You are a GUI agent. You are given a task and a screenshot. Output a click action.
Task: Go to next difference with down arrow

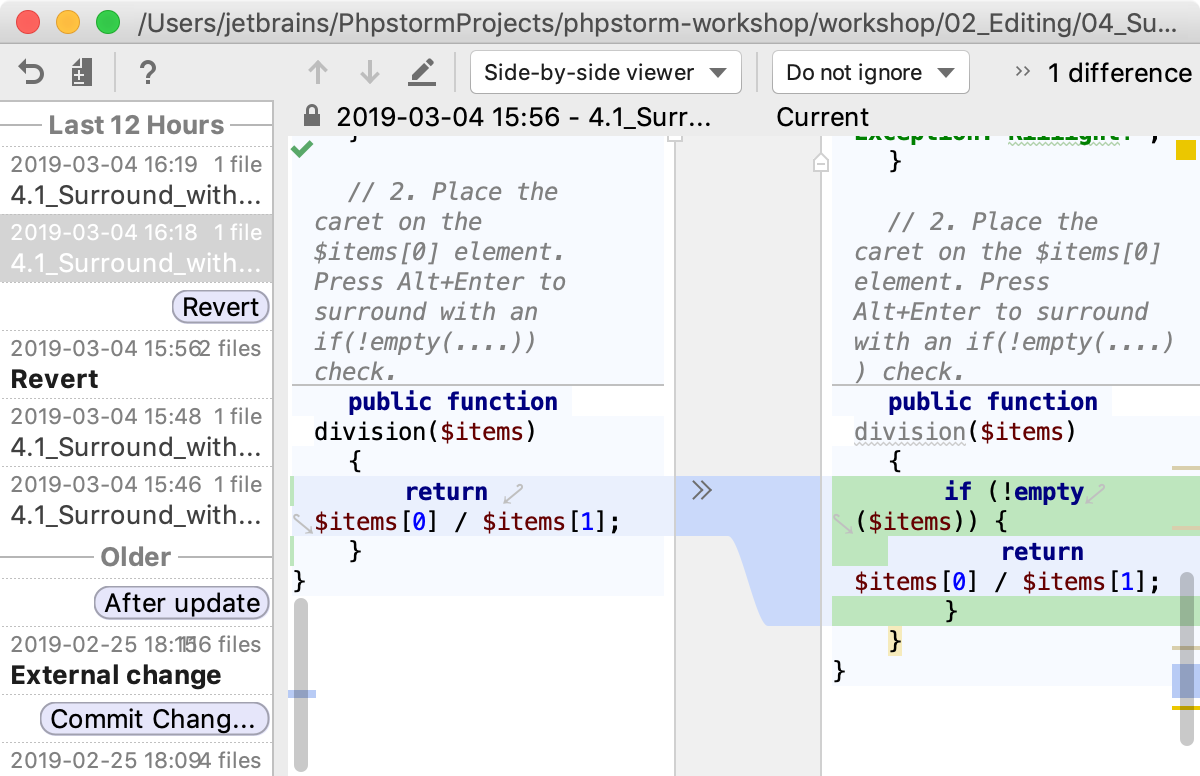[x=370, y=72]
